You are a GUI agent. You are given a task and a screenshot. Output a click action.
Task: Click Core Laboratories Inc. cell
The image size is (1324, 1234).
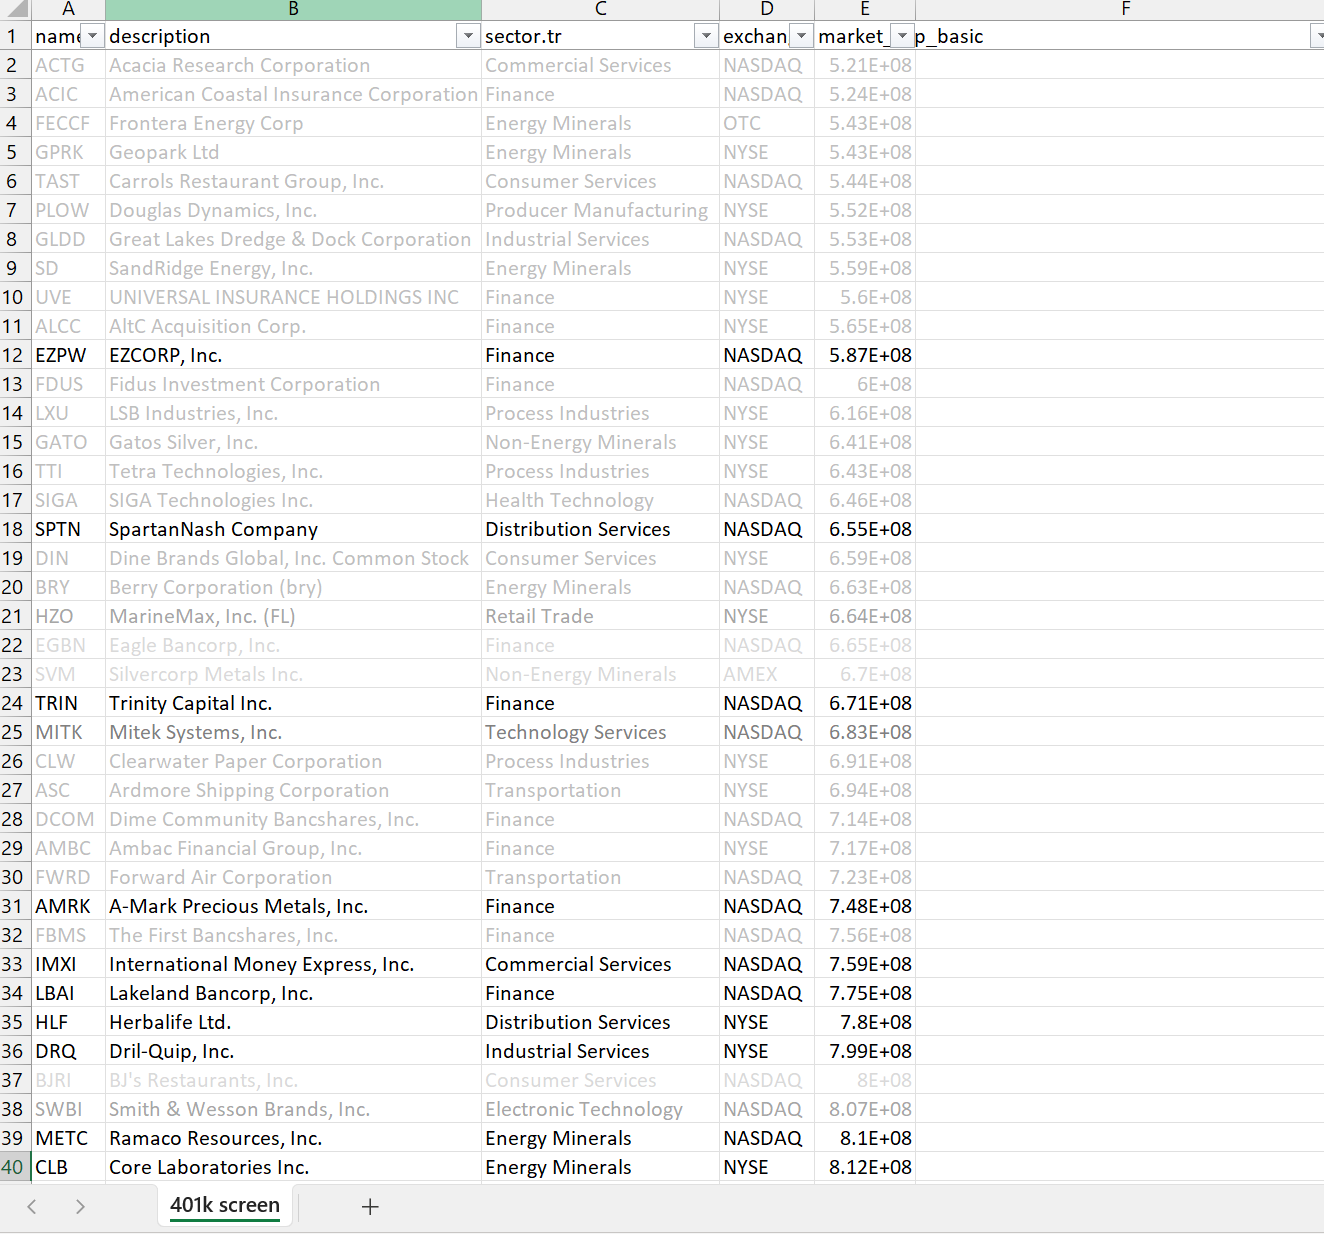[293, 1167]
